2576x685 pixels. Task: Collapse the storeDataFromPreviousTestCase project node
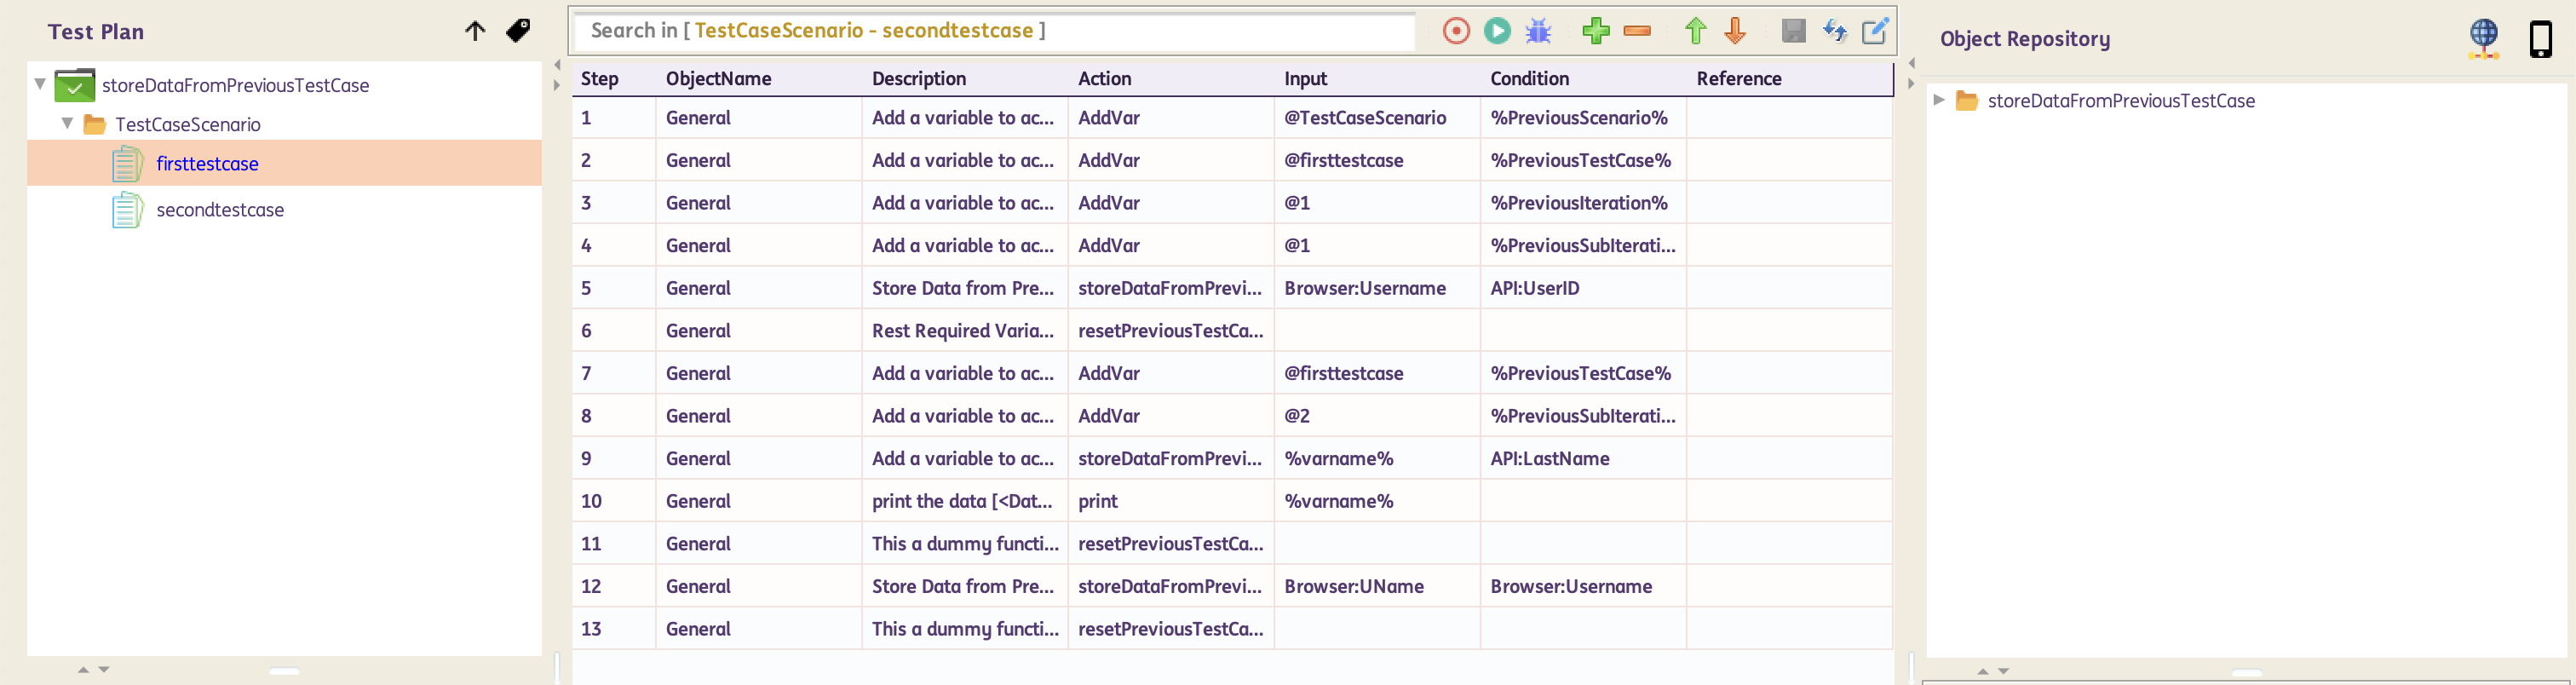40,85
